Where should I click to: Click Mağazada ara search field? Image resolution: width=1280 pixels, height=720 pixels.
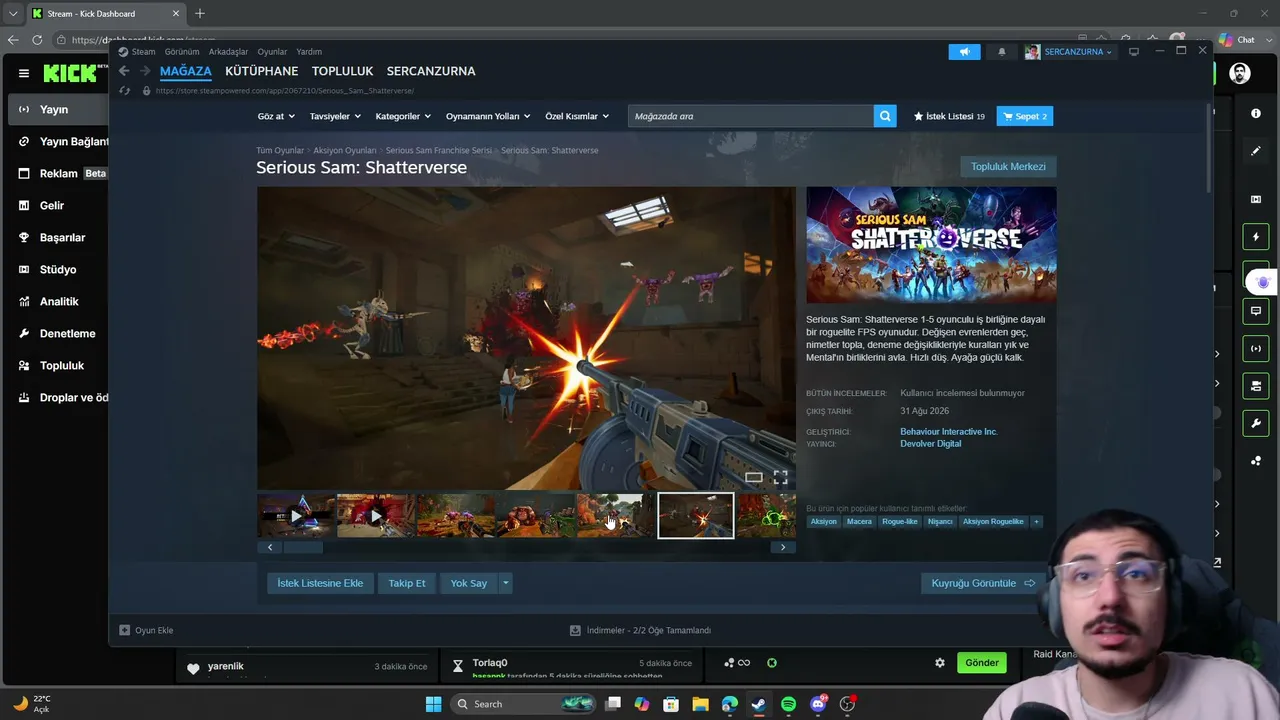click(751, 116)
